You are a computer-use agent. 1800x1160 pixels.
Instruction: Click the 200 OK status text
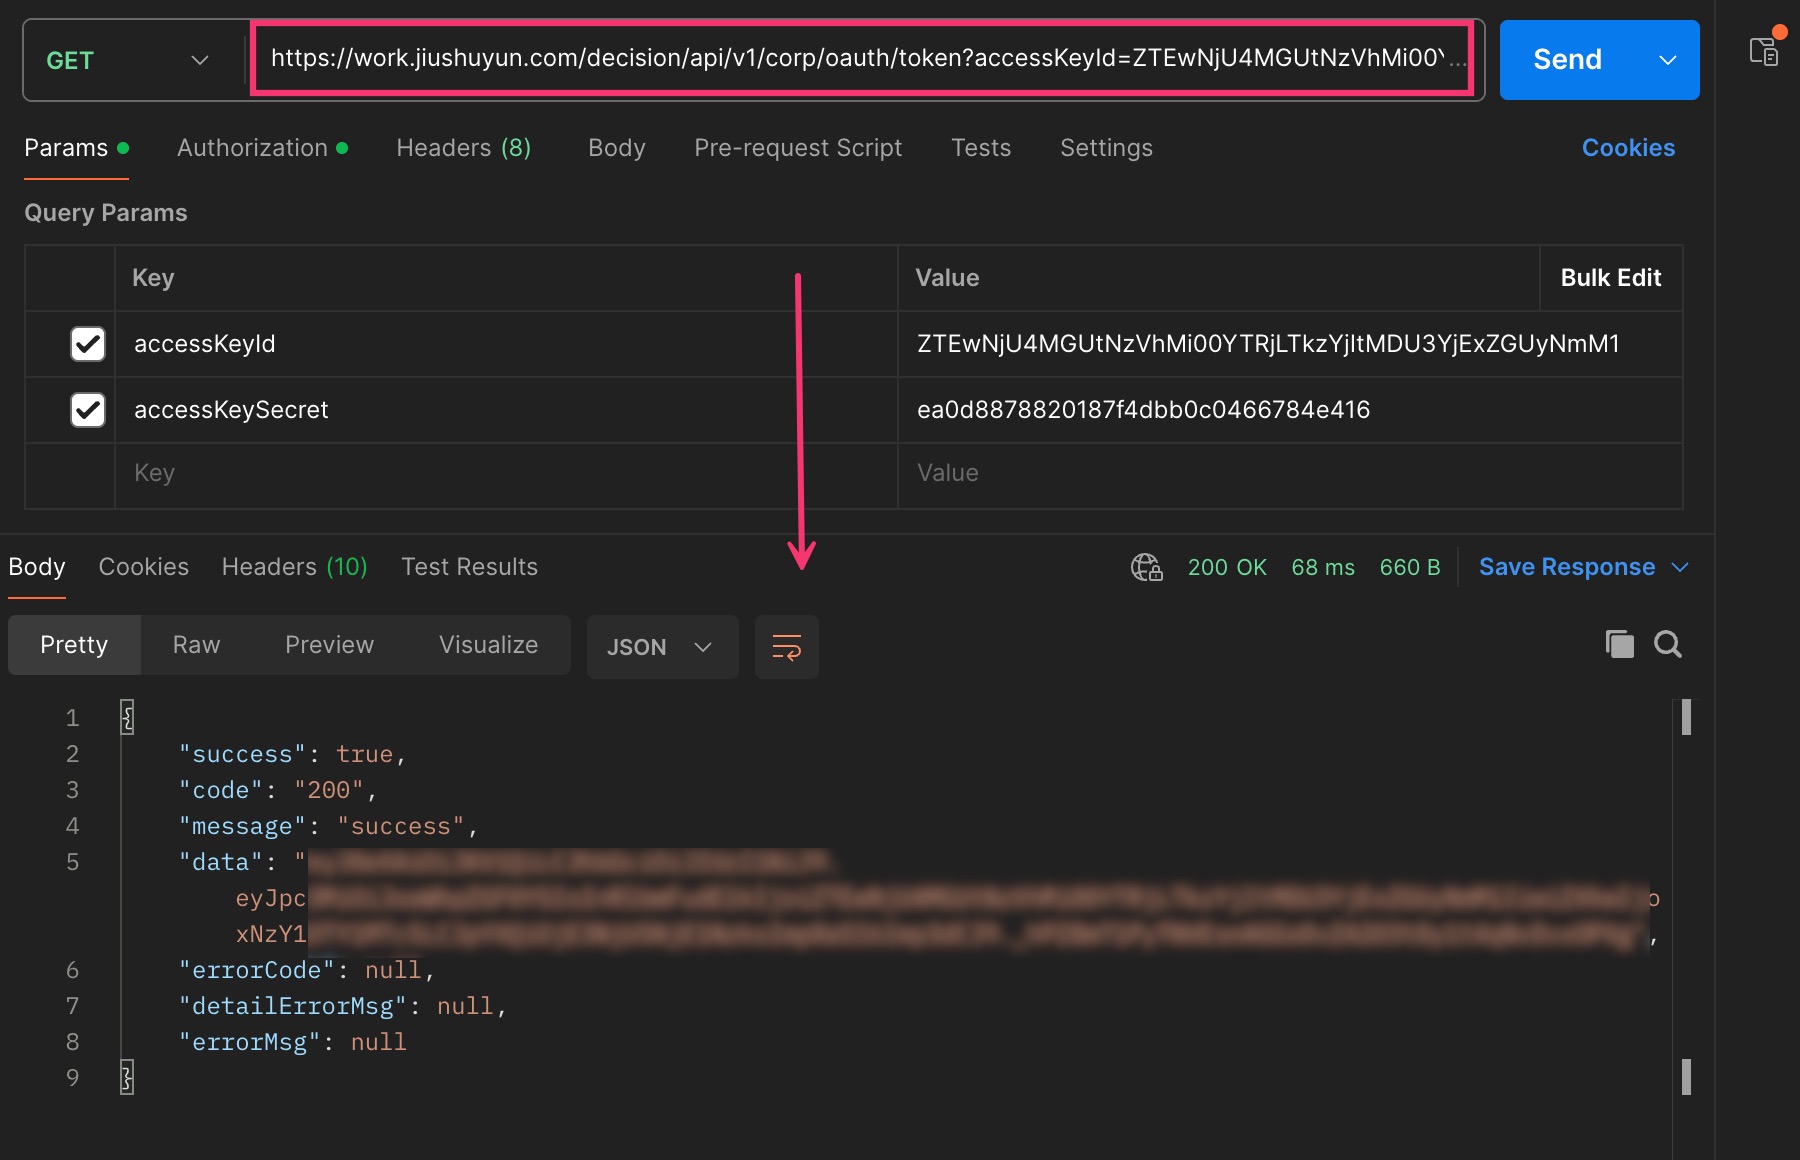point(1227,567)
